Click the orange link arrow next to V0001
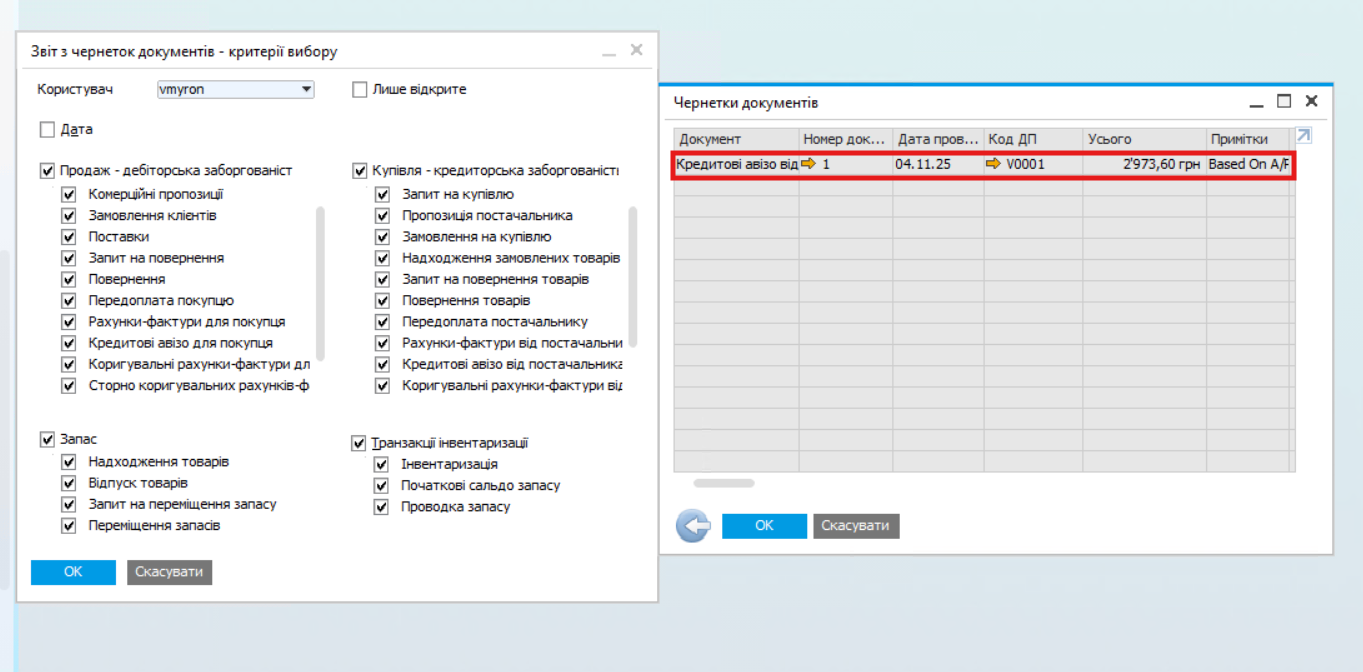Image resolution: width=1363 pixels, height=672 pixels. point(993,164)
